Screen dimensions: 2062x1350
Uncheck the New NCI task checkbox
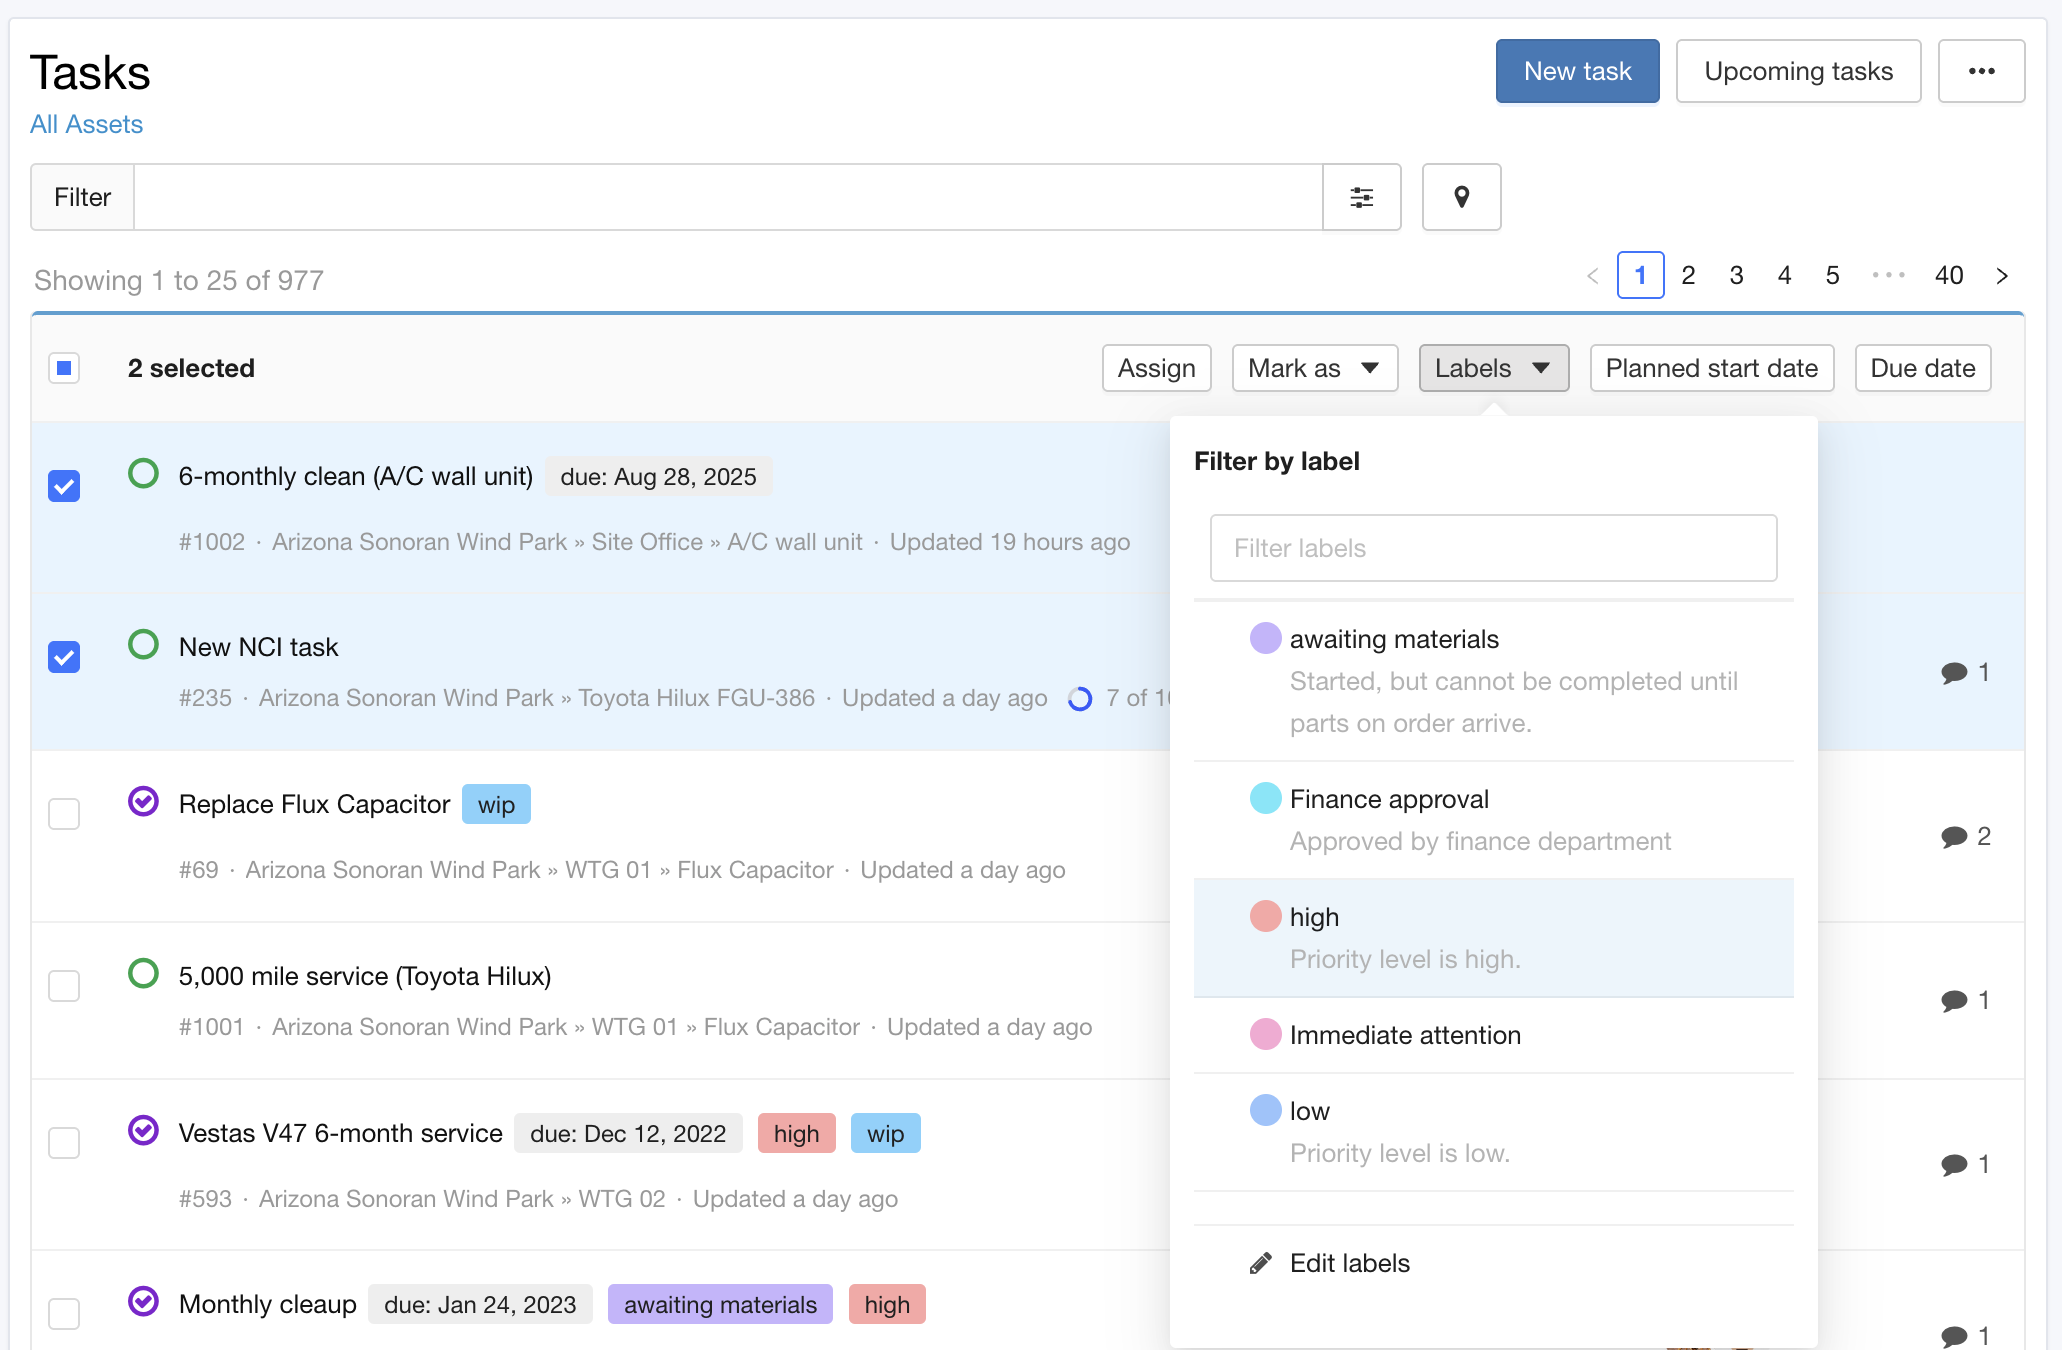pos(64,657)
